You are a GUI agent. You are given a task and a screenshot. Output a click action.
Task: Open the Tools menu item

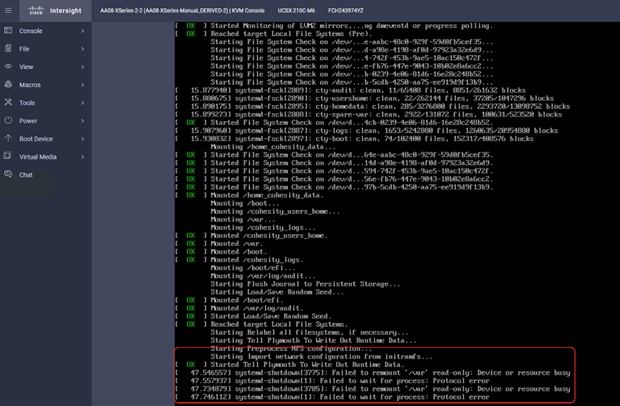click(x=46, y=103)
